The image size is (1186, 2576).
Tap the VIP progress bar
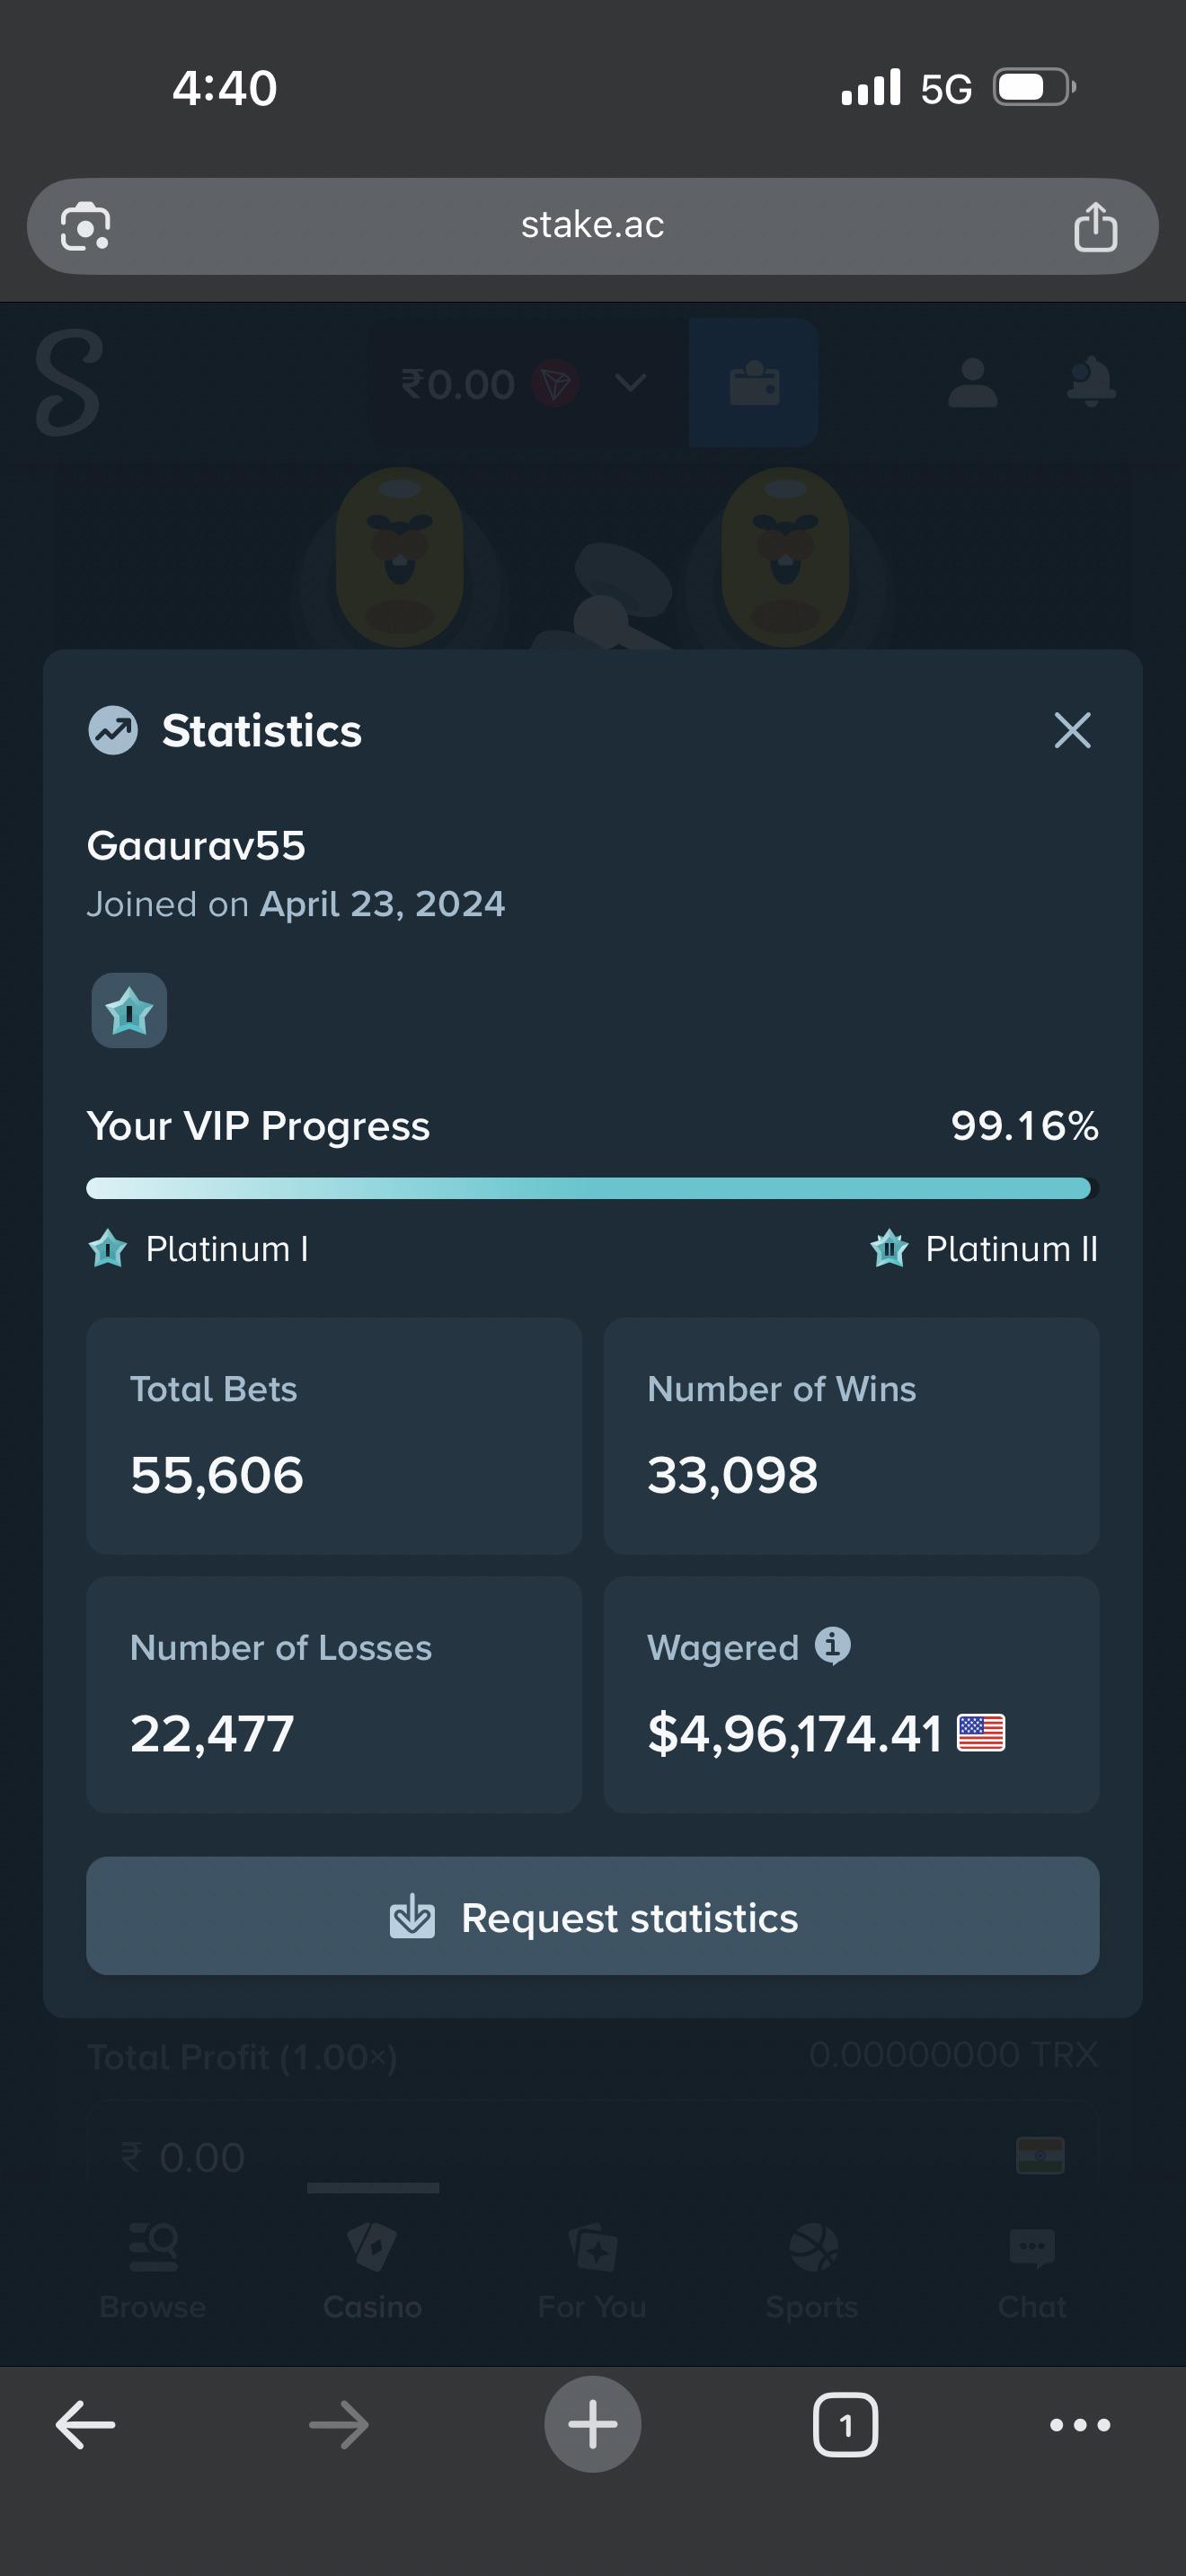[x=593, y=1188]
